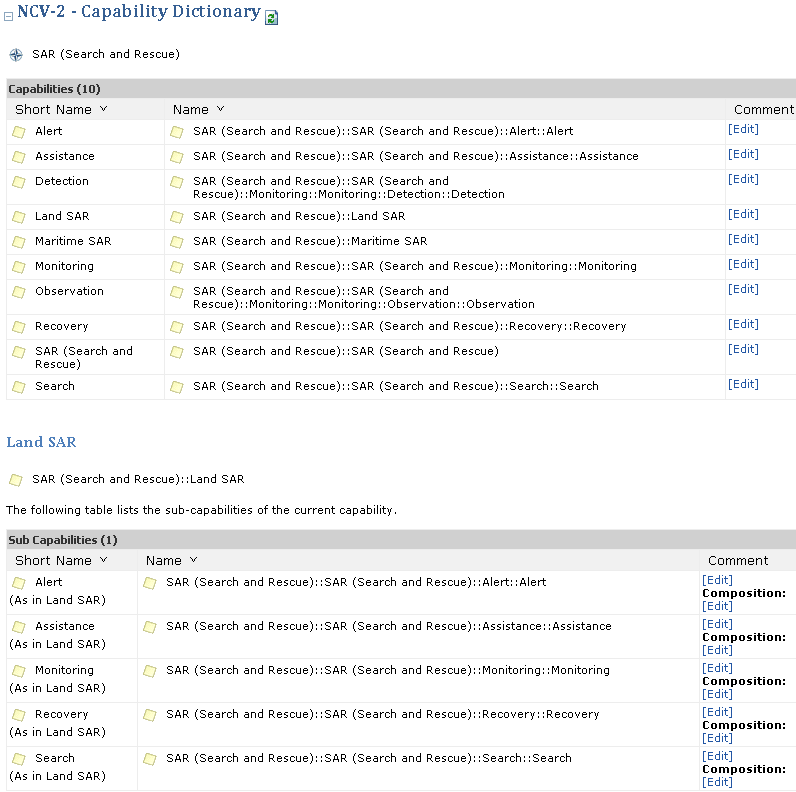Open Short Name sort dropdown in Capabilities table
The image size is (796, 792).
[x=104, y=109]
